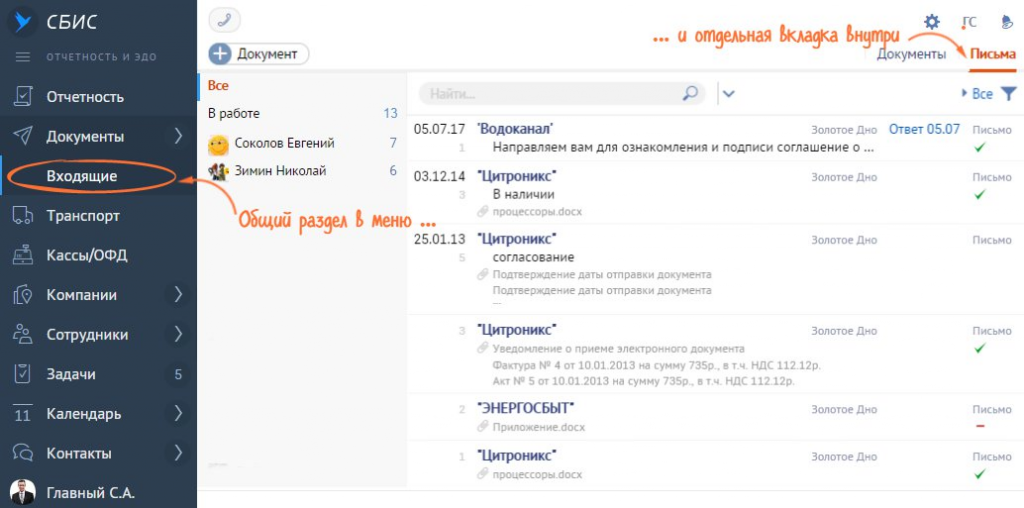Open the search options dropdown arrow
The width and height of the screenshot is (1024, 508).
coord(728,93)
